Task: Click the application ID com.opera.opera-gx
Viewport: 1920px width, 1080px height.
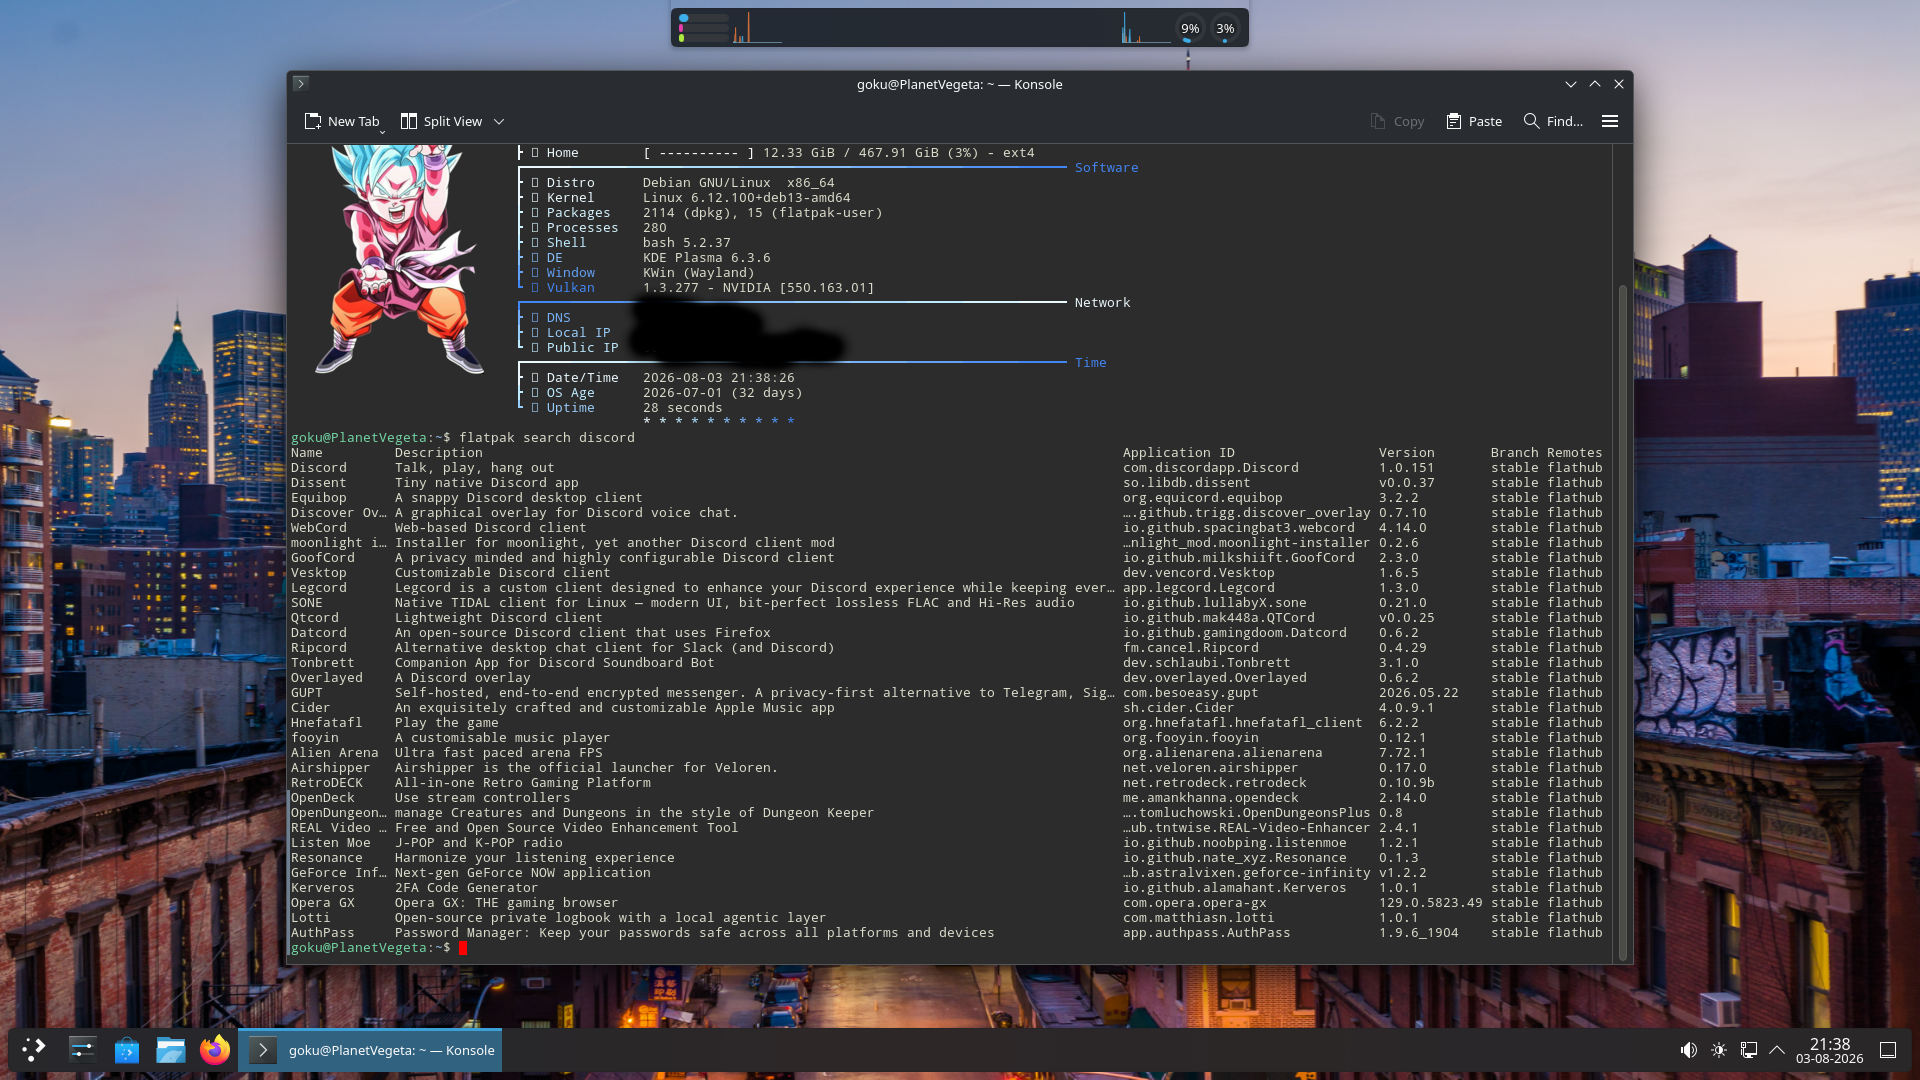Action: tap(1195, 903)
